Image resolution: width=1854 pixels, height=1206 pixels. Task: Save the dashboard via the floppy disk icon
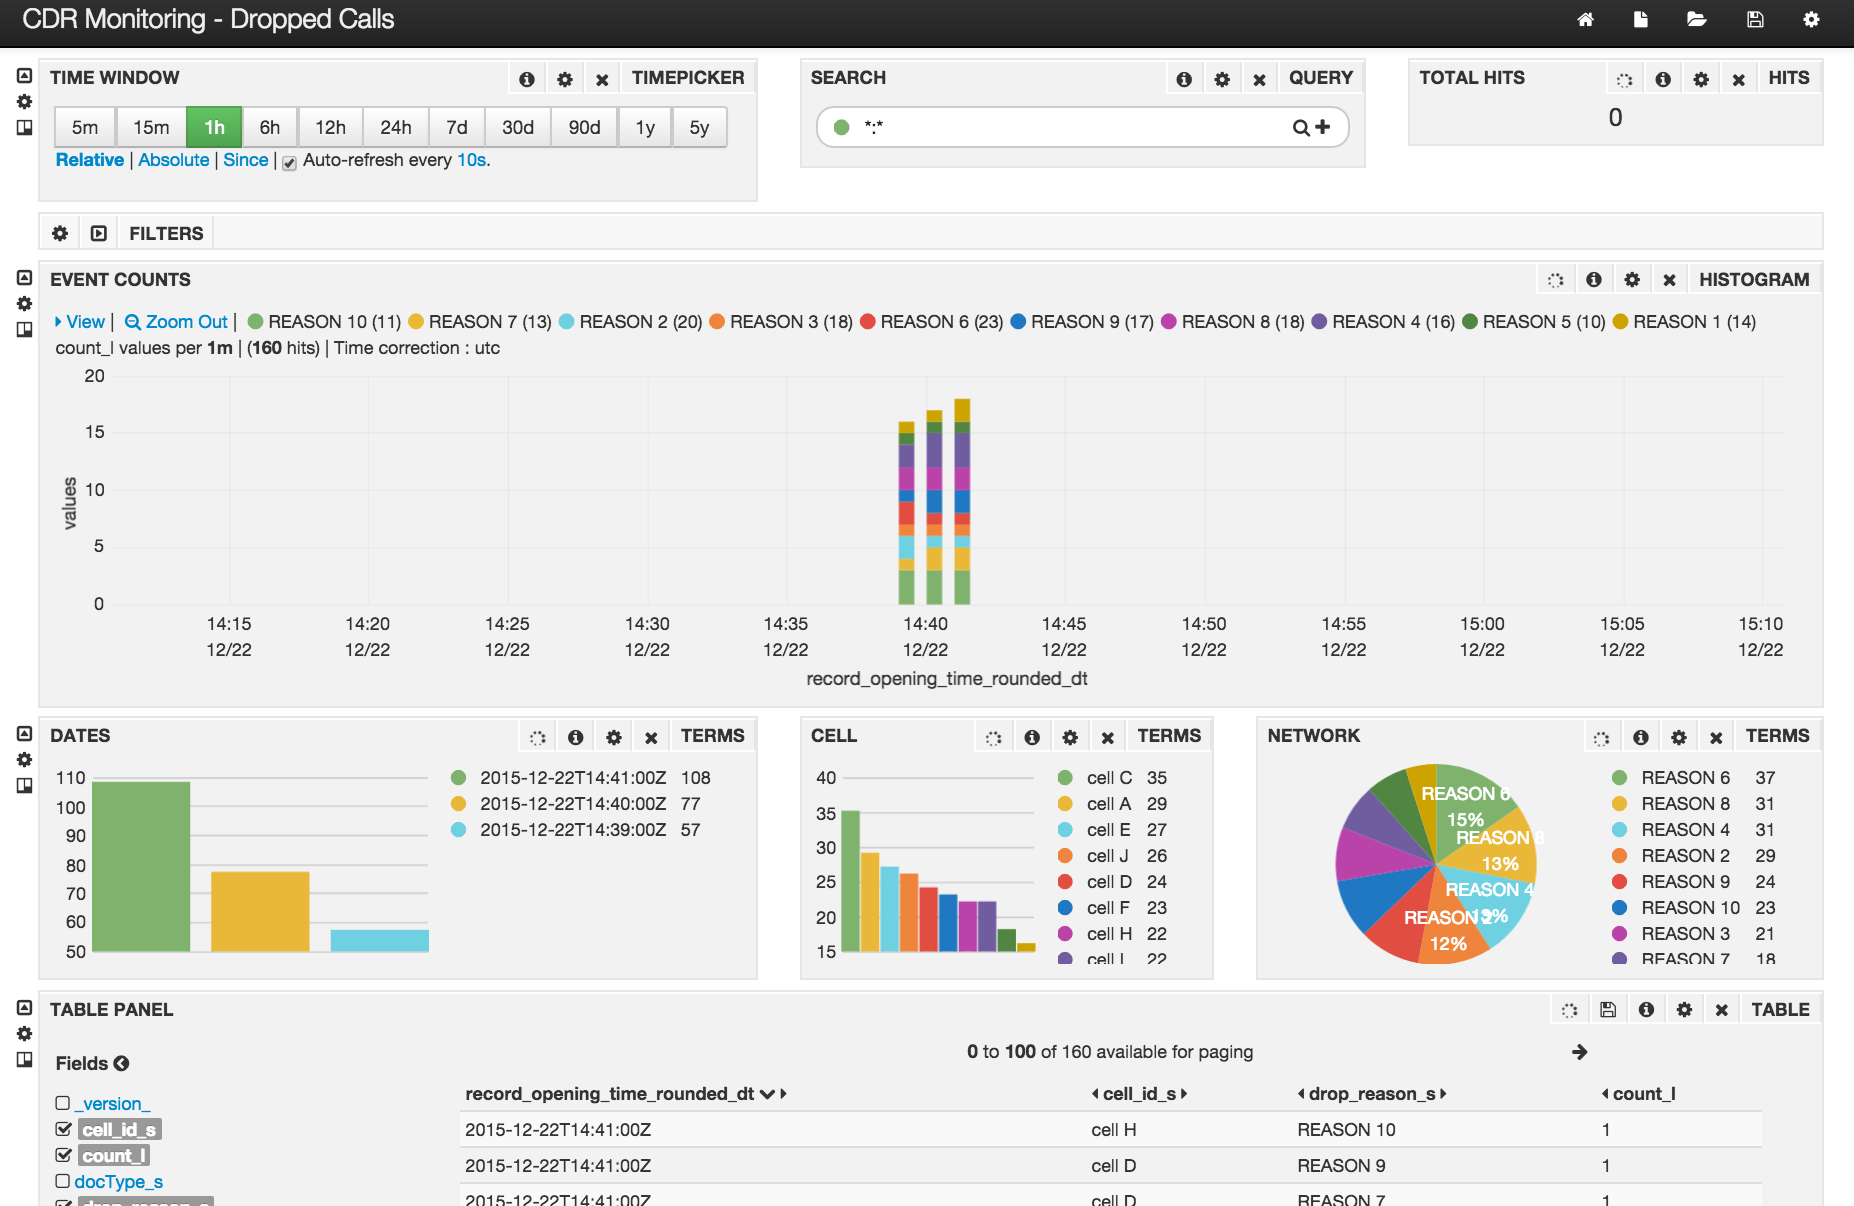click(x=1755, y=19)
